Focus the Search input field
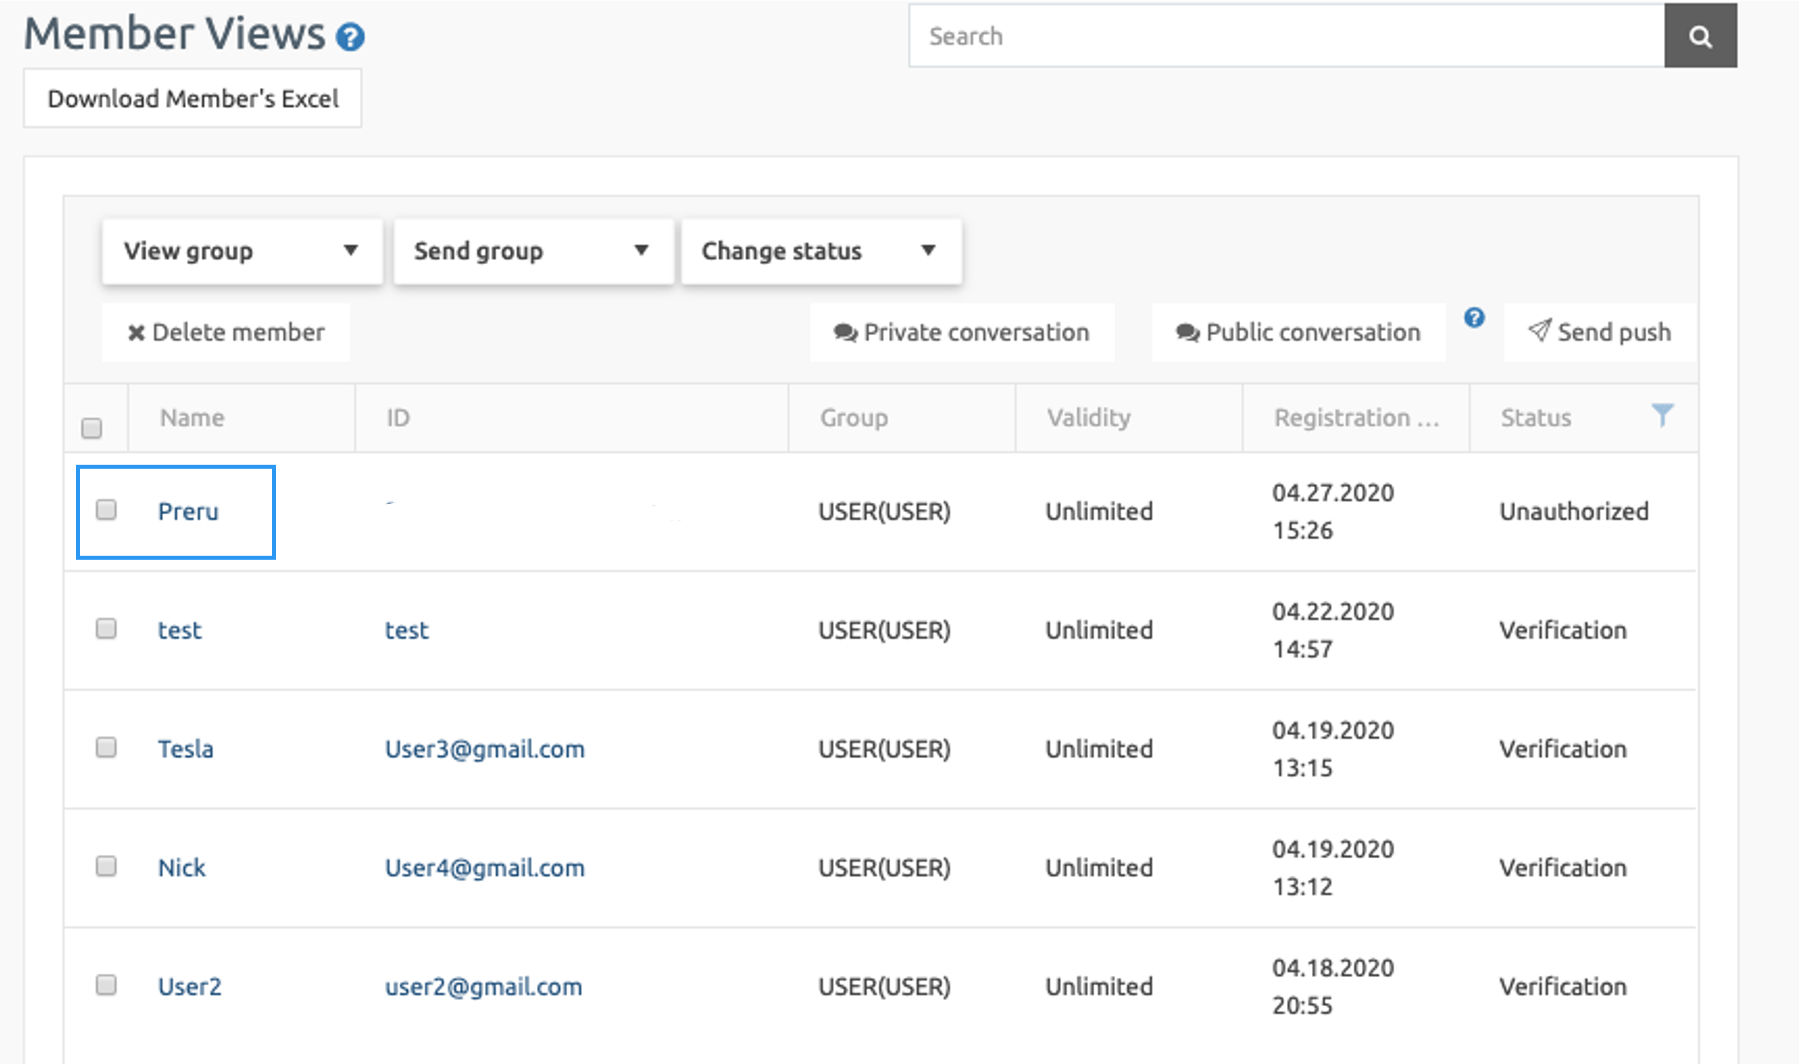1799x1064 pixels. pyautogui.click(x=1285, y=37)
